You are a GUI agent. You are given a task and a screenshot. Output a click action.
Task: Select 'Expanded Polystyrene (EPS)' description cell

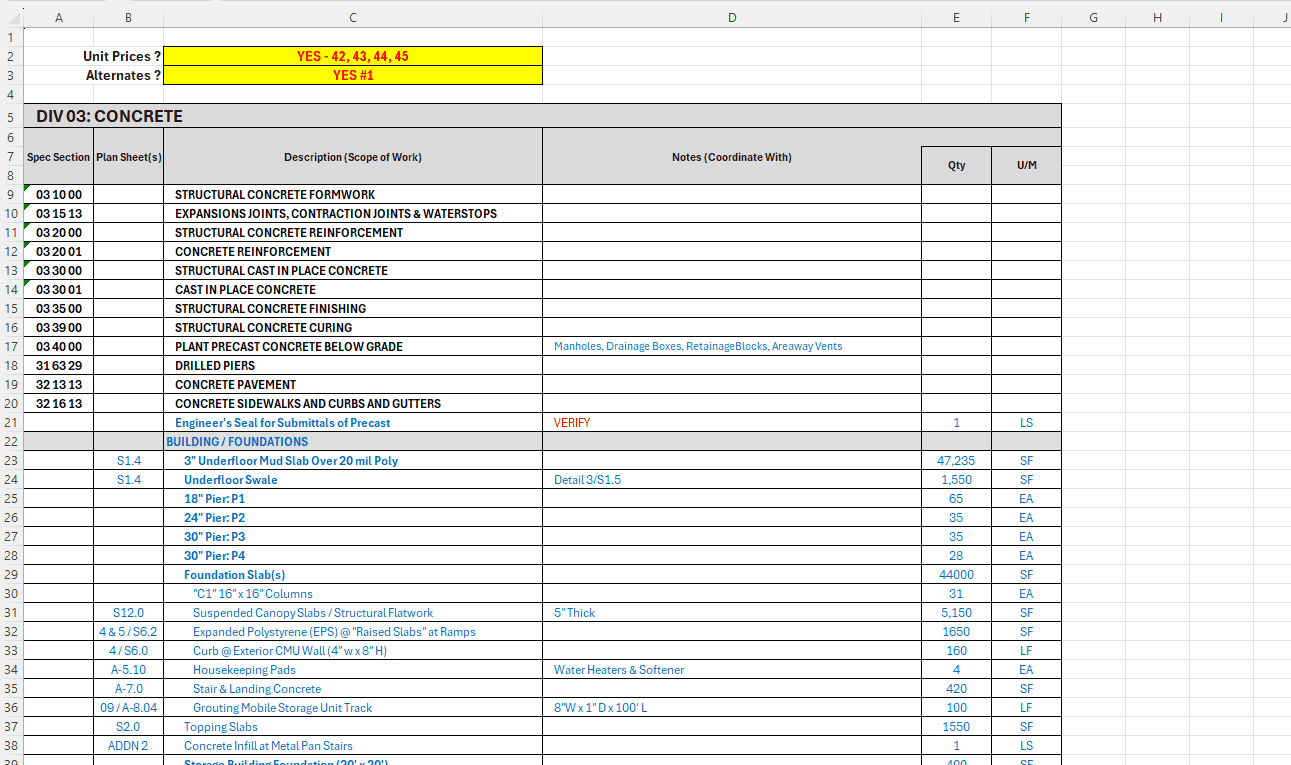[x=353, y=631]
